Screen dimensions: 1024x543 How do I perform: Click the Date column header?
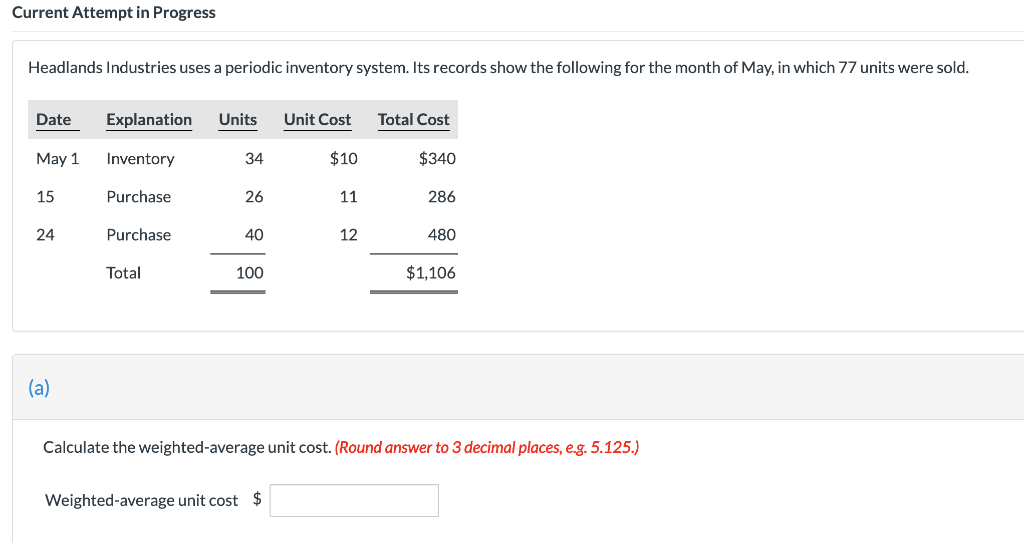coord(54,120)
